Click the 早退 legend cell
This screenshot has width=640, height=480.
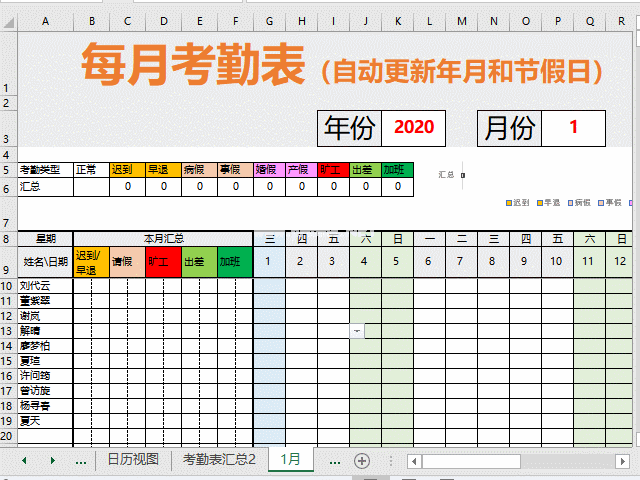163,170
